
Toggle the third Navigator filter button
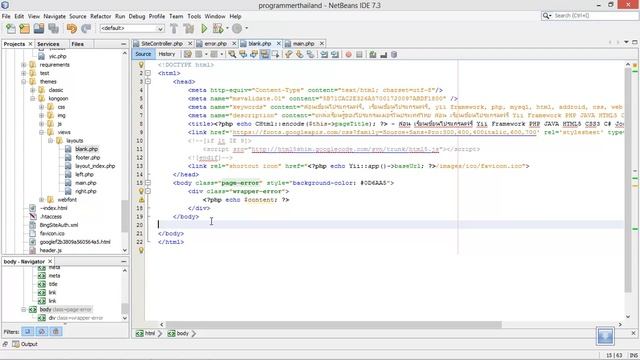[56, 331]
